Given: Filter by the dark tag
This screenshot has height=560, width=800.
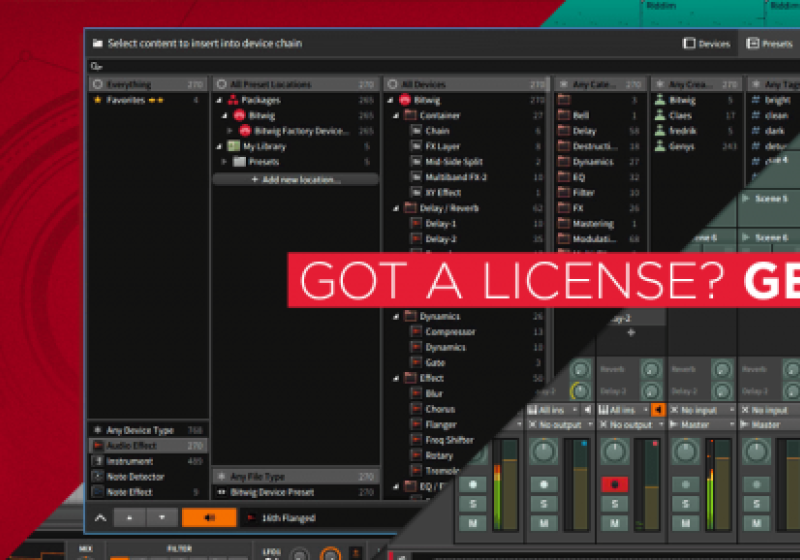Looking at the screenshot, I should click(x=774, y=131).
